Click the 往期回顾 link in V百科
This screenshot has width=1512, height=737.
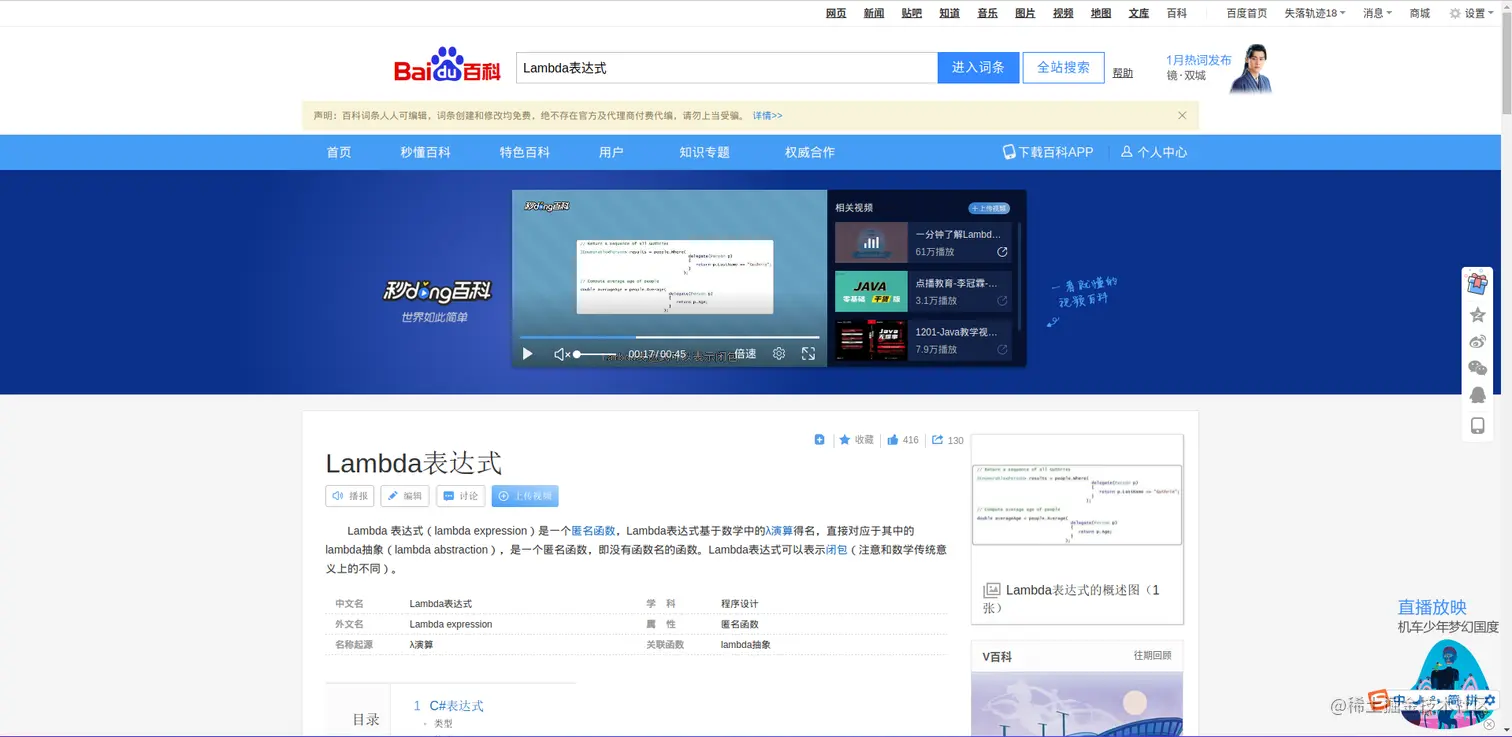point(1152,656)
